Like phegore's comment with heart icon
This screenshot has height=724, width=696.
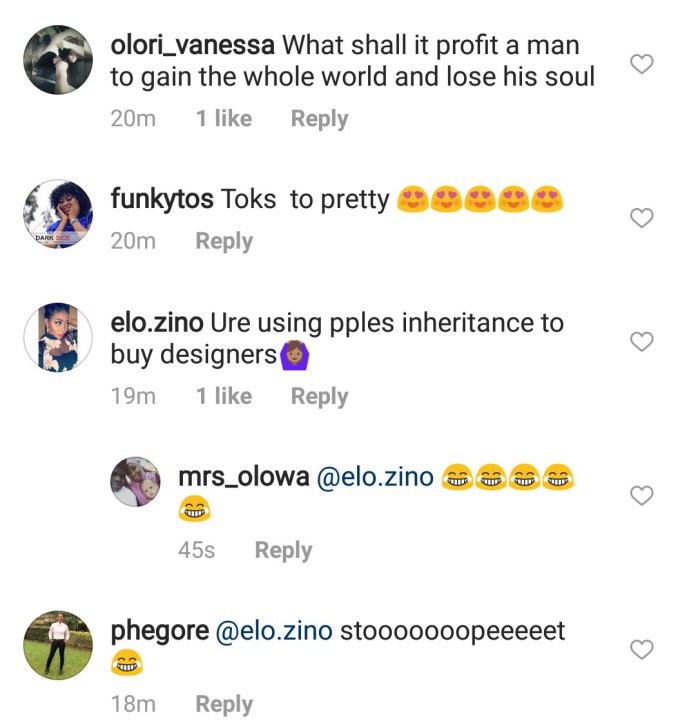click(x=641, y=650)
